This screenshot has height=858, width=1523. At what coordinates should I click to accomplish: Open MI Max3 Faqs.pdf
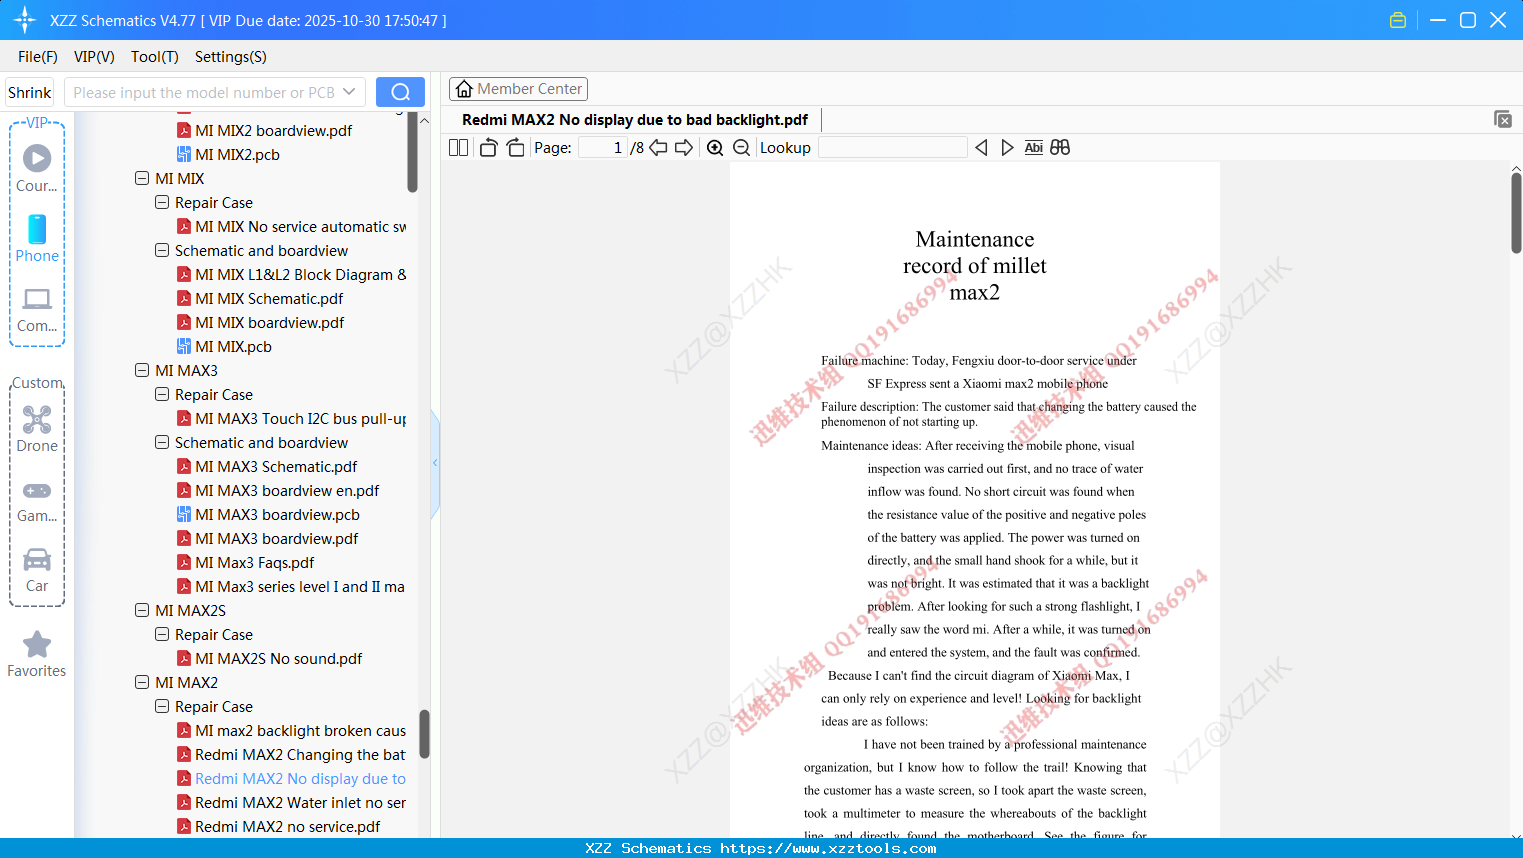(254, 563)
